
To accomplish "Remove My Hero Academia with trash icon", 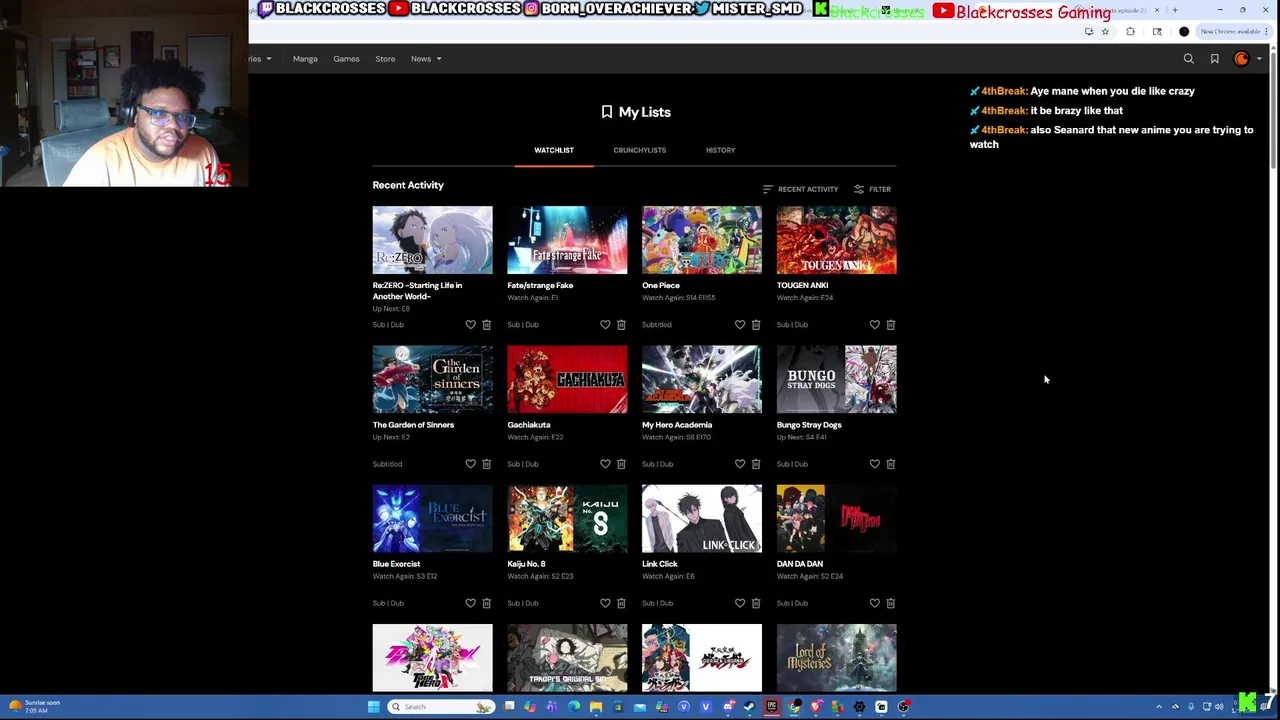I will [756, 464].
